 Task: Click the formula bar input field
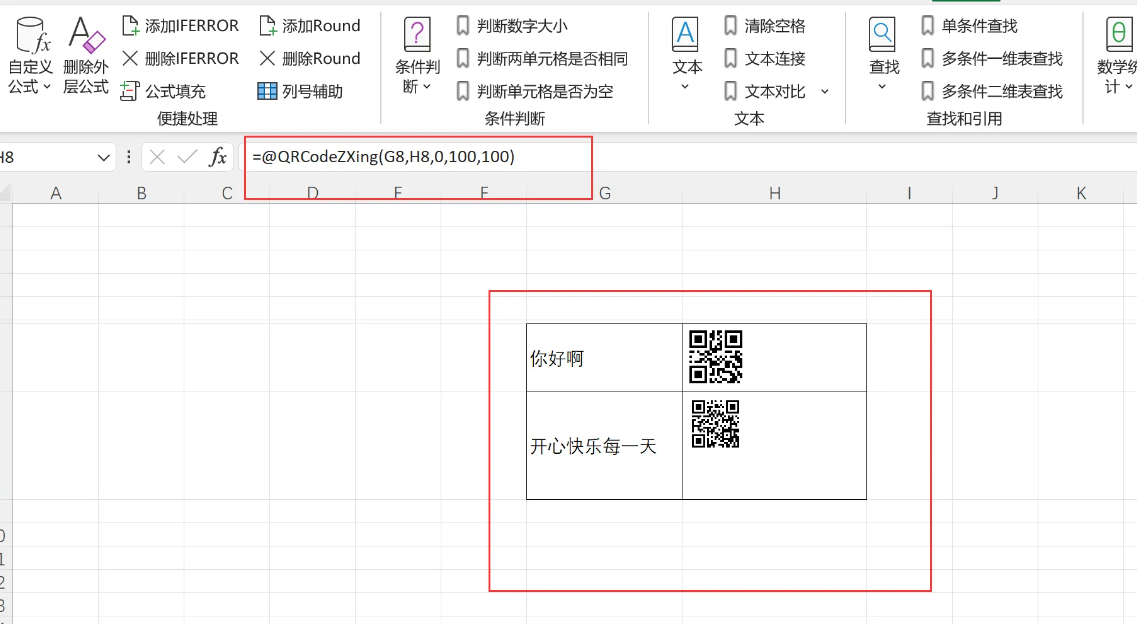tap(689, 157)
